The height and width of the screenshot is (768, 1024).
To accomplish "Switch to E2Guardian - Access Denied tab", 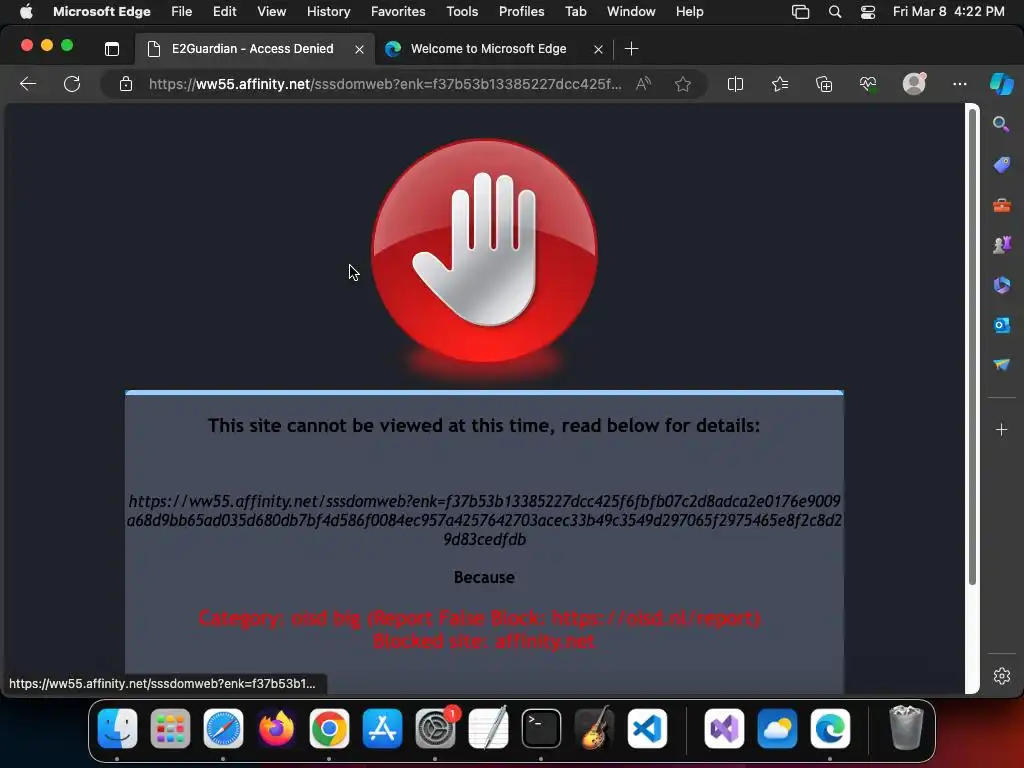I will click(x=255, y=49).
